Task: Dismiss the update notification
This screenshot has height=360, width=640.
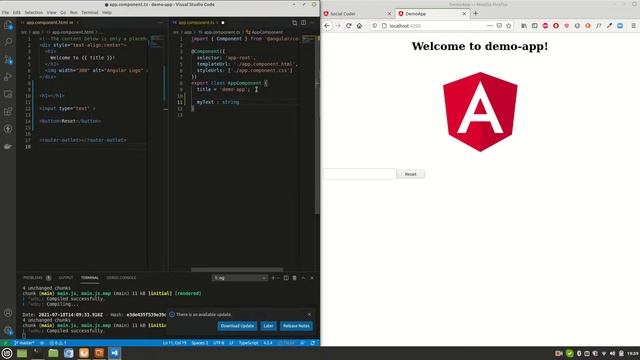Action: tap(309, 314)
